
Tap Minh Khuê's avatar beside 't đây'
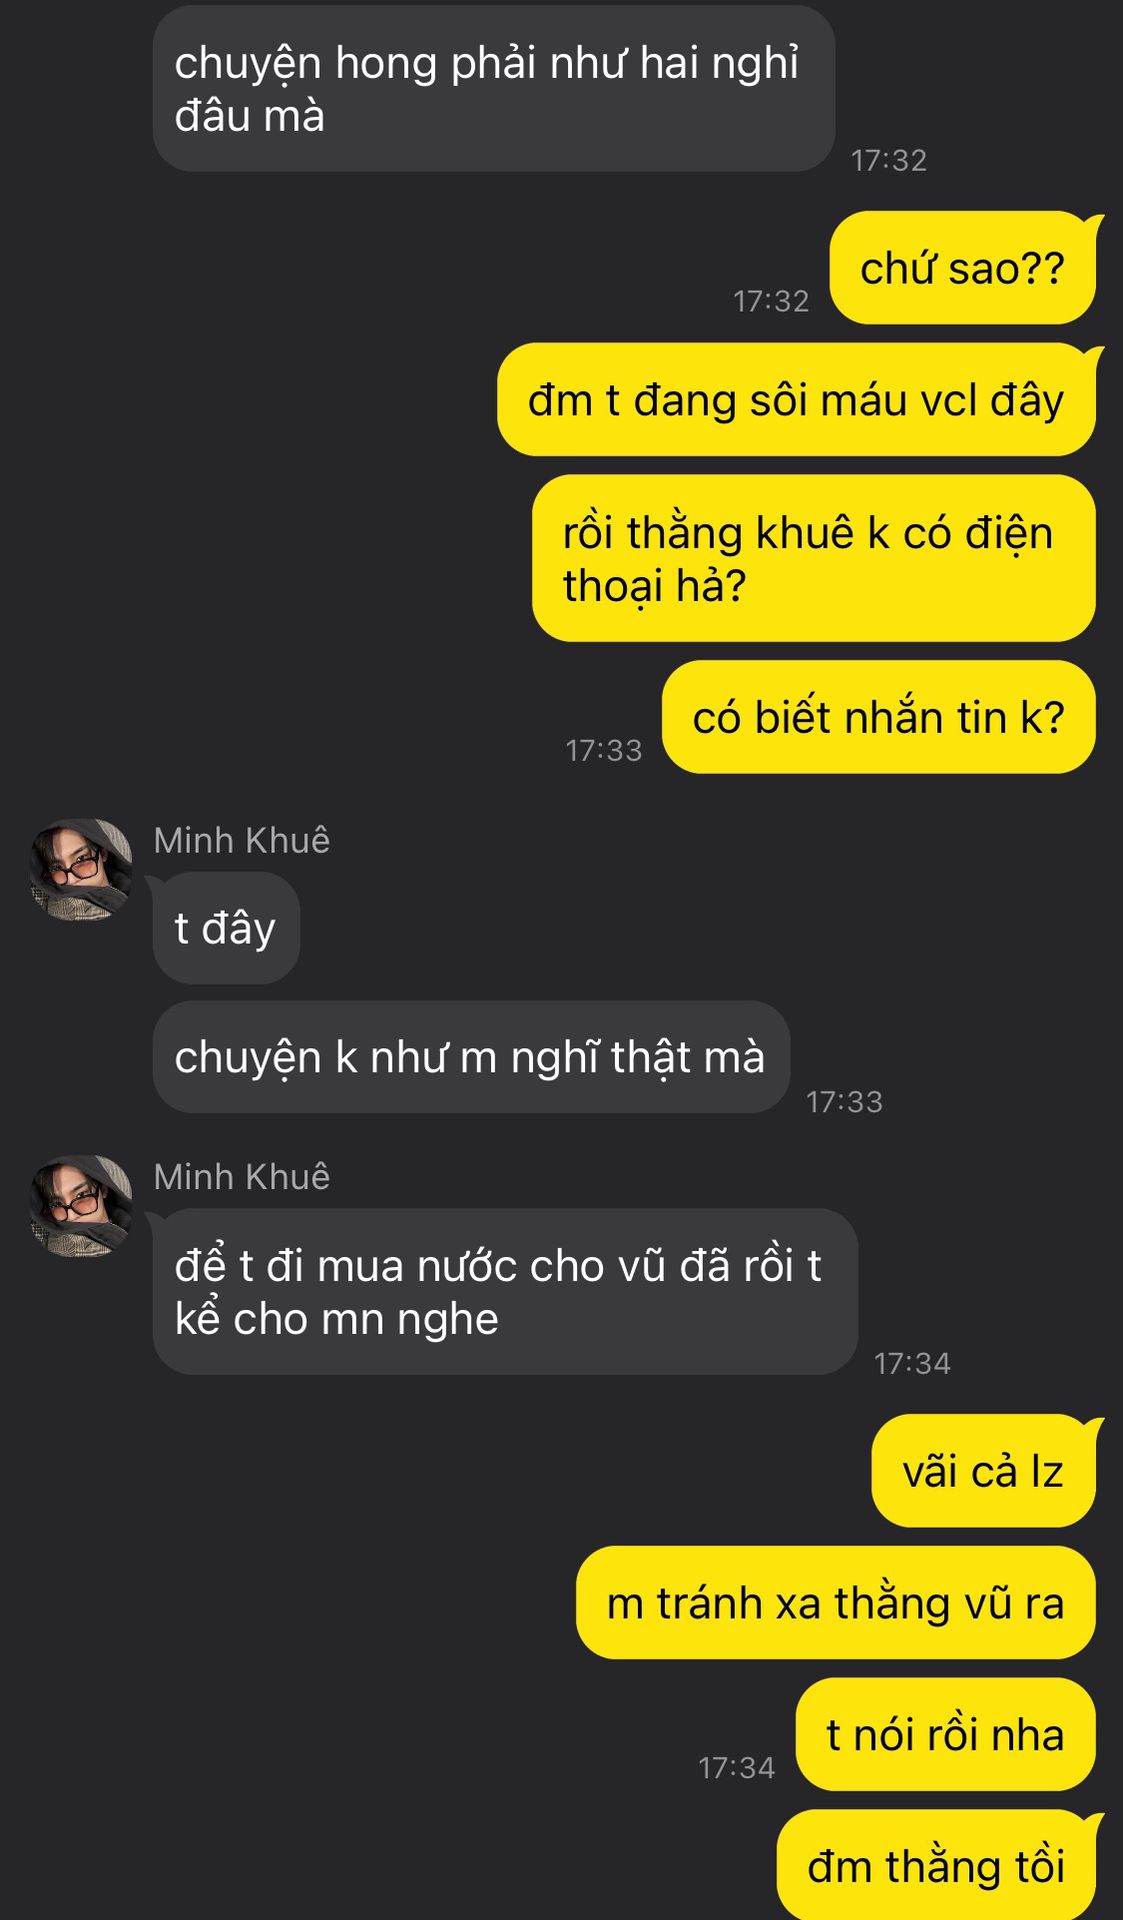(80, 870)
